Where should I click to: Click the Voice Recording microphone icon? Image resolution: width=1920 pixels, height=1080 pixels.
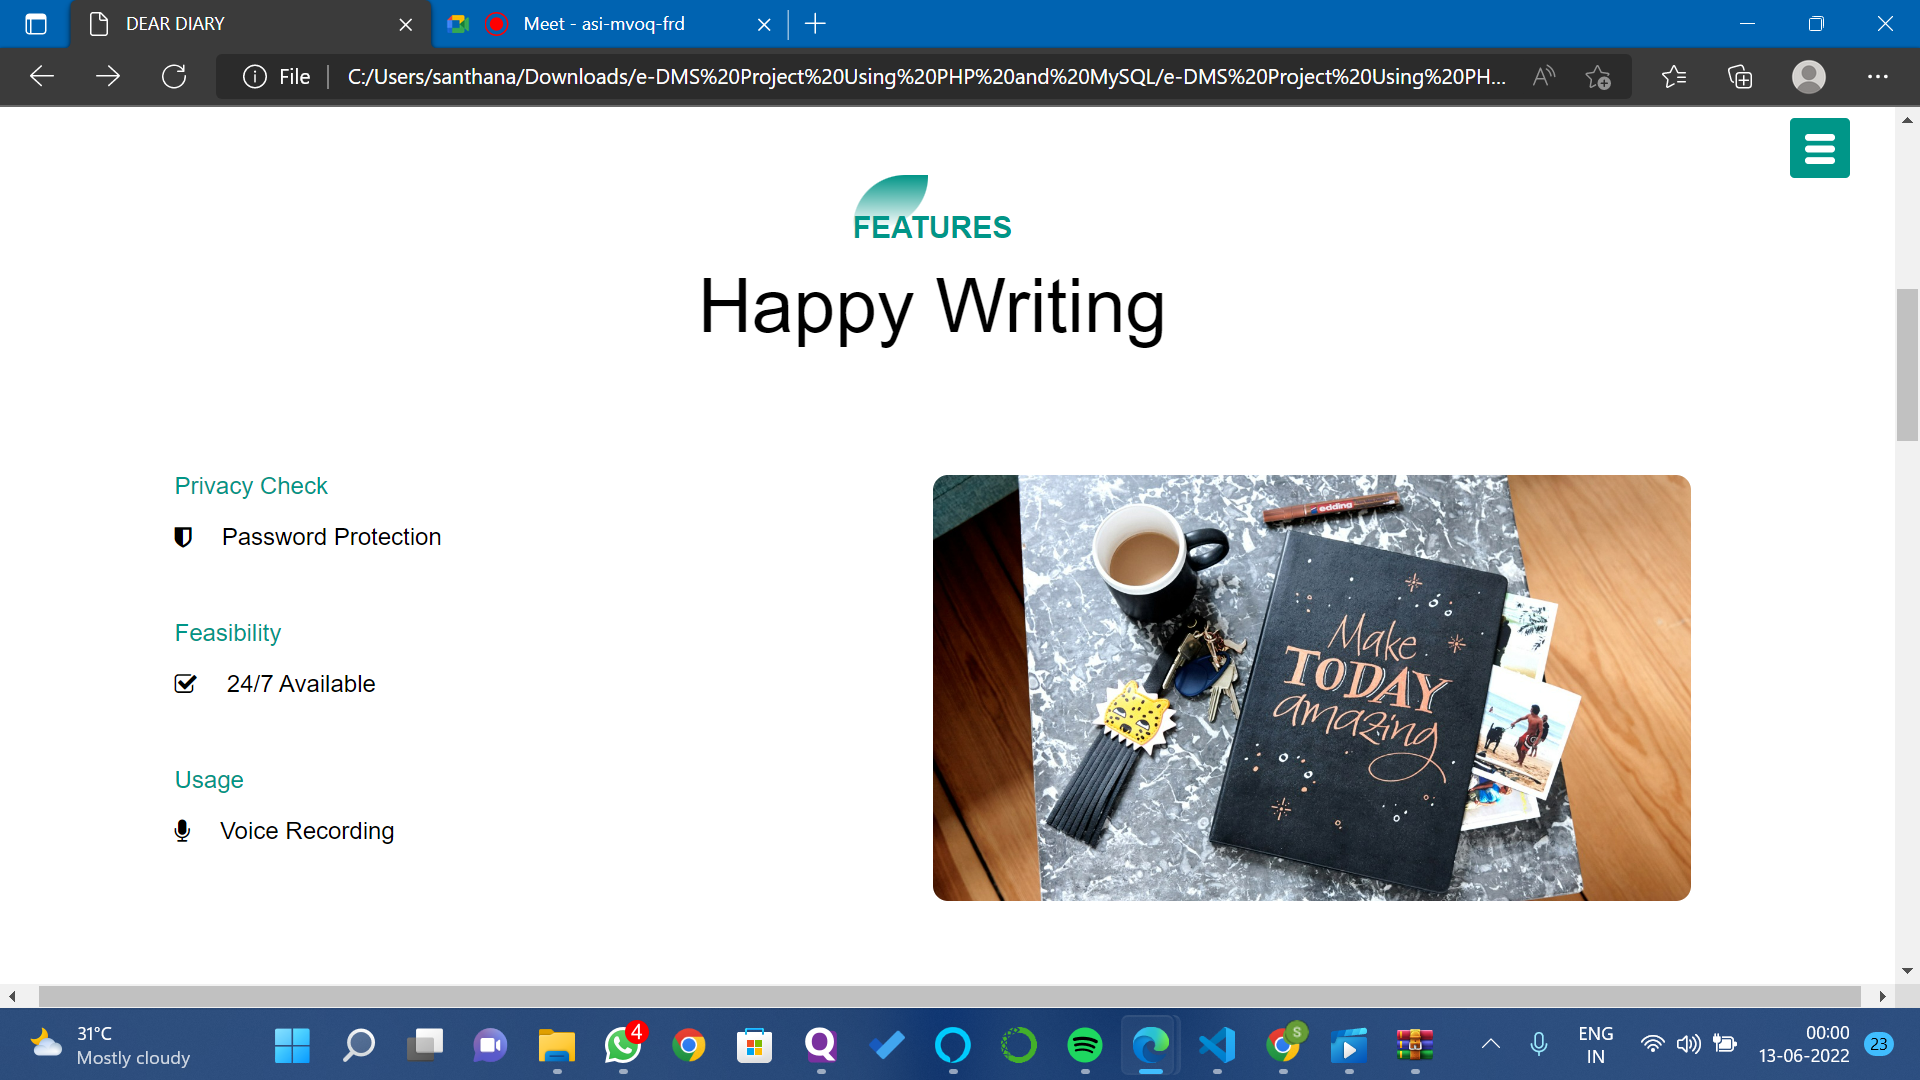click(182, 831)
